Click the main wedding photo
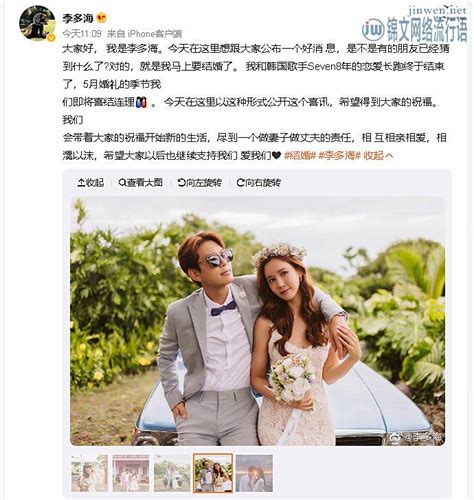The image size is (474, 500). point(257,321)
